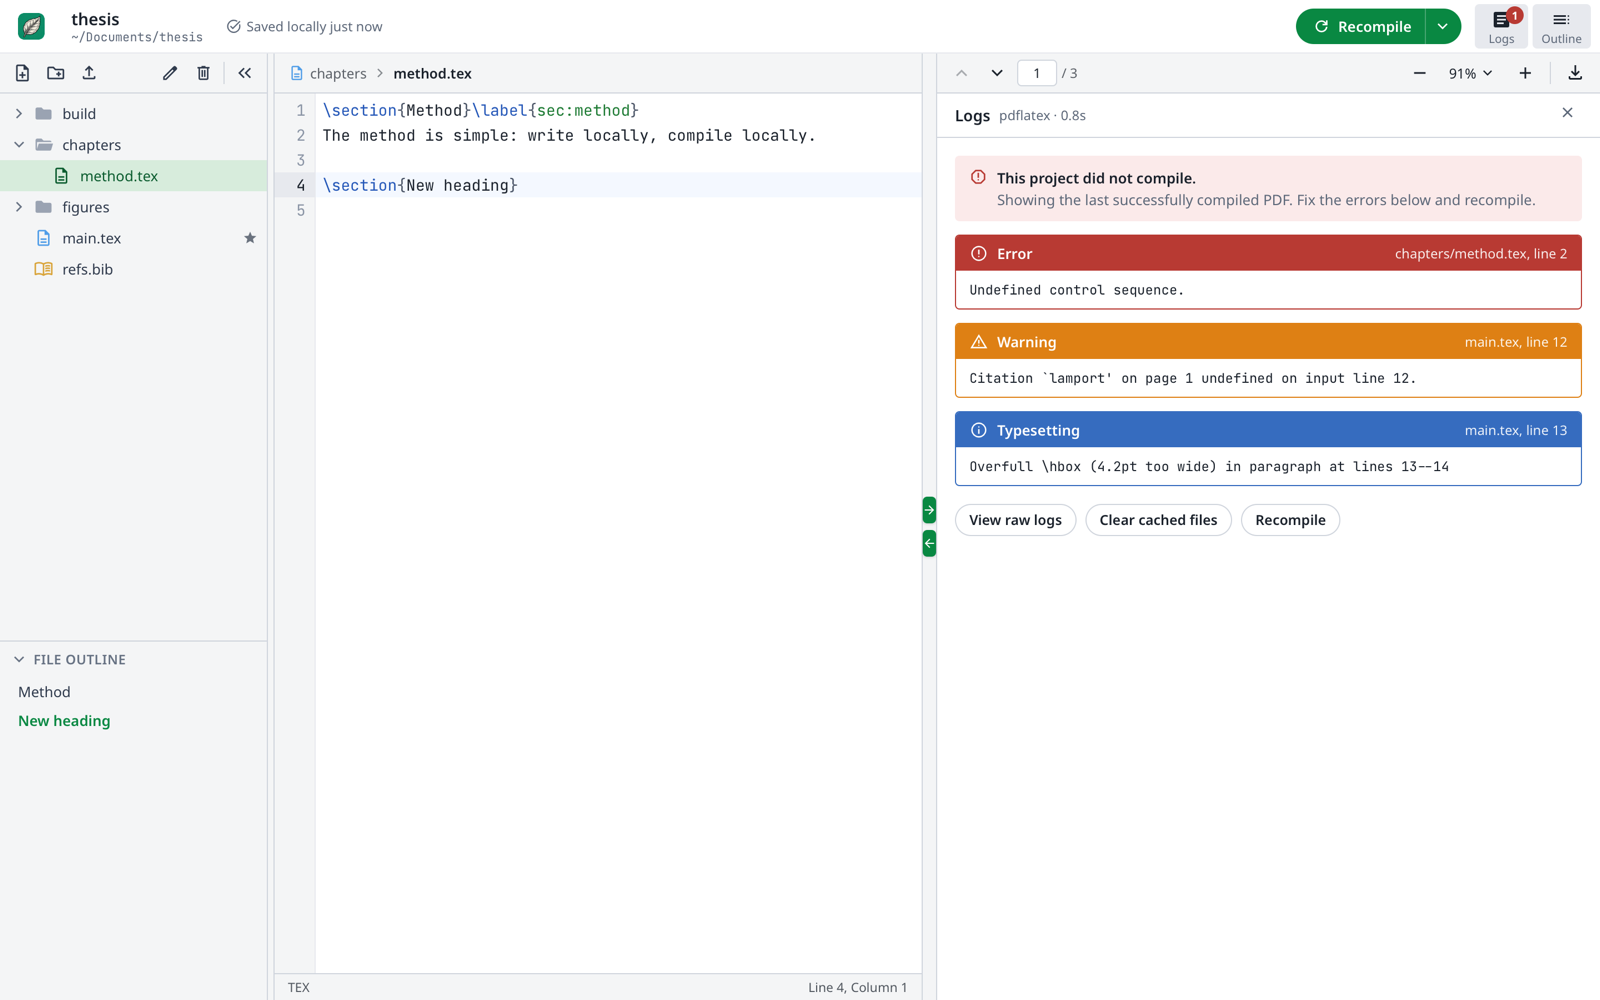1600x1000 pixels.
Task: Click line number 2 in editor gutter
Action: (x=300, y=135)
